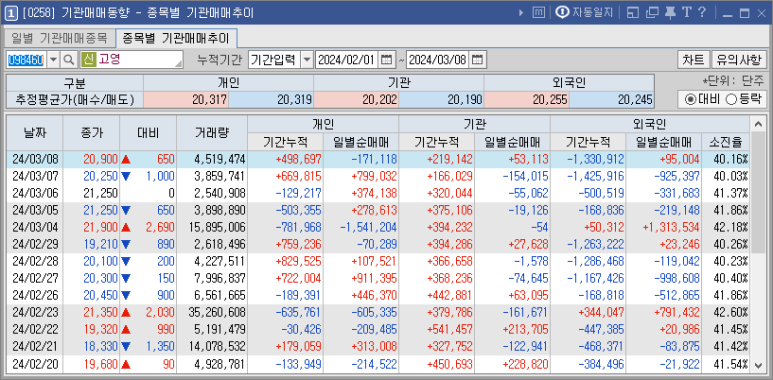Click the vertical scrollbar thumb
The height and width of the screenshot is (380, 773).
(x=758, y=191)
